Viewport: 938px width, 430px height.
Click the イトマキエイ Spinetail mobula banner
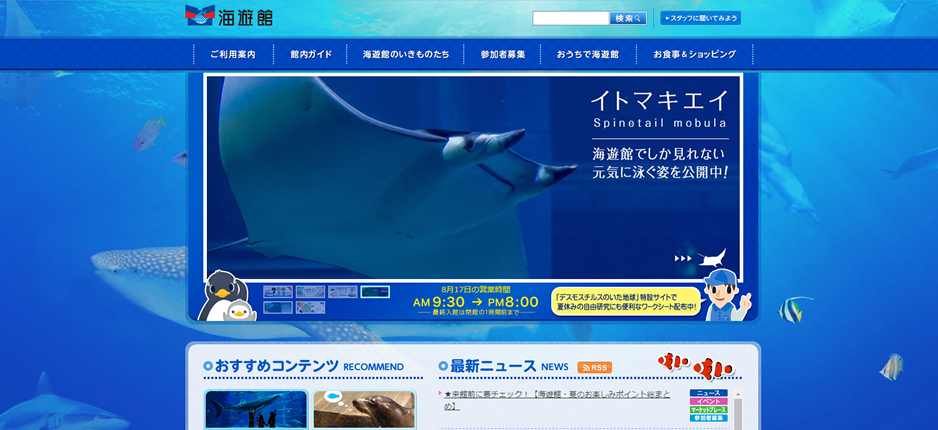pyautogui.click(x=473, y=177)
